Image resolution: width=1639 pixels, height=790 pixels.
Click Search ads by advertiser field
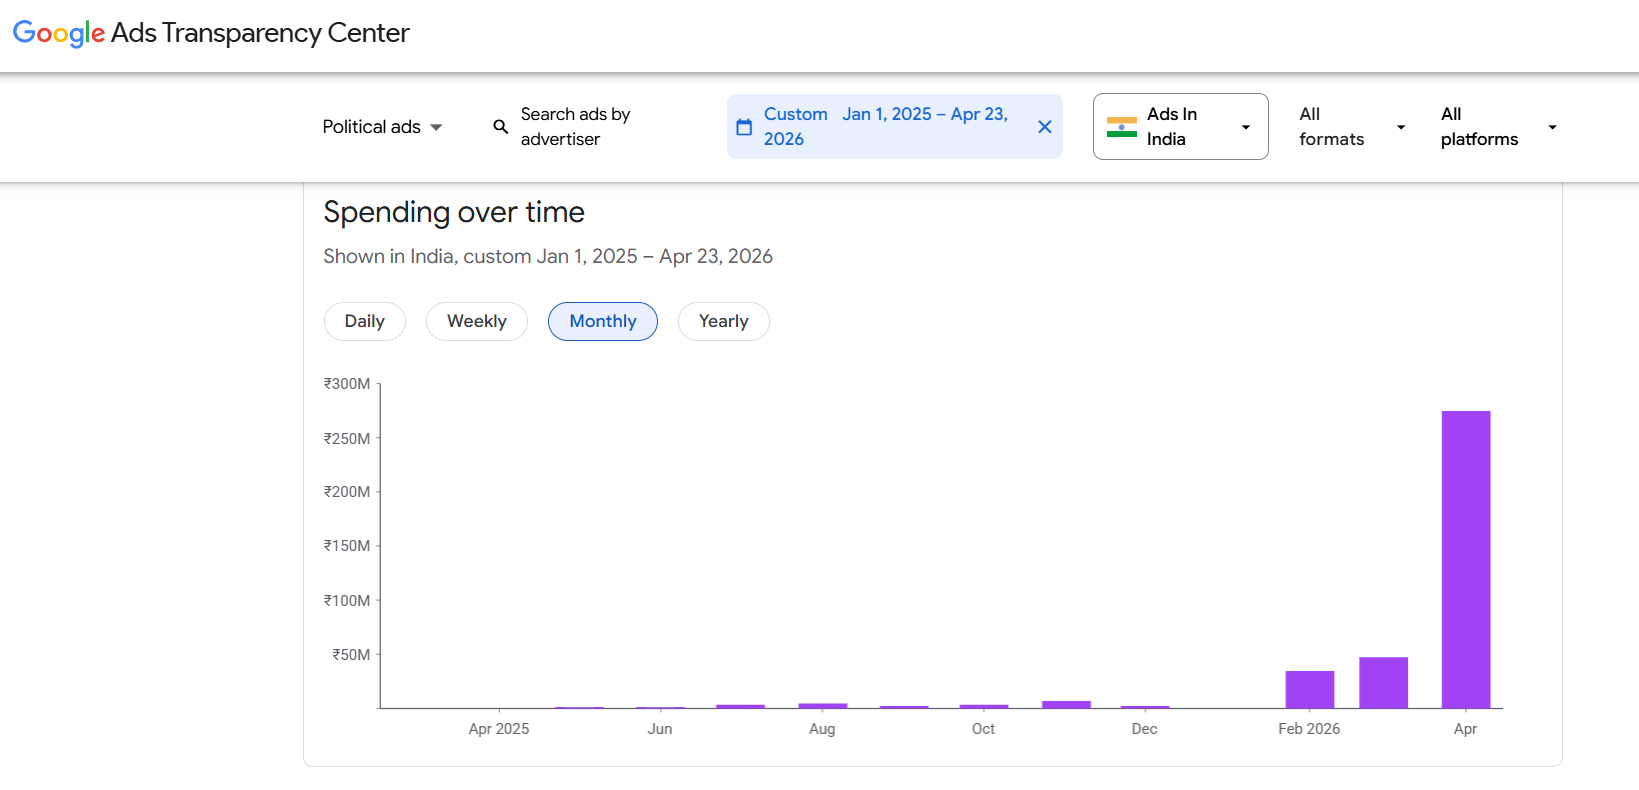click(x=575, y=127)
